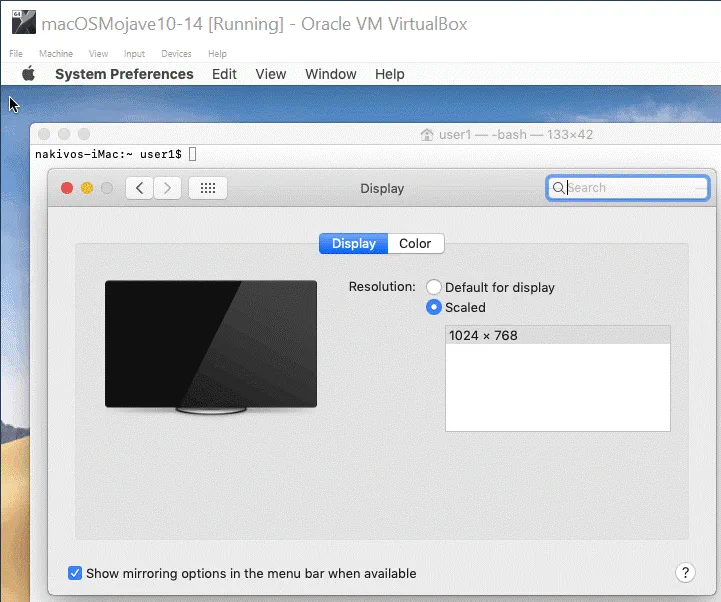Select the Scaled resolution option
The height and width of the screenshot is (602, 721).
coord(434,307)
